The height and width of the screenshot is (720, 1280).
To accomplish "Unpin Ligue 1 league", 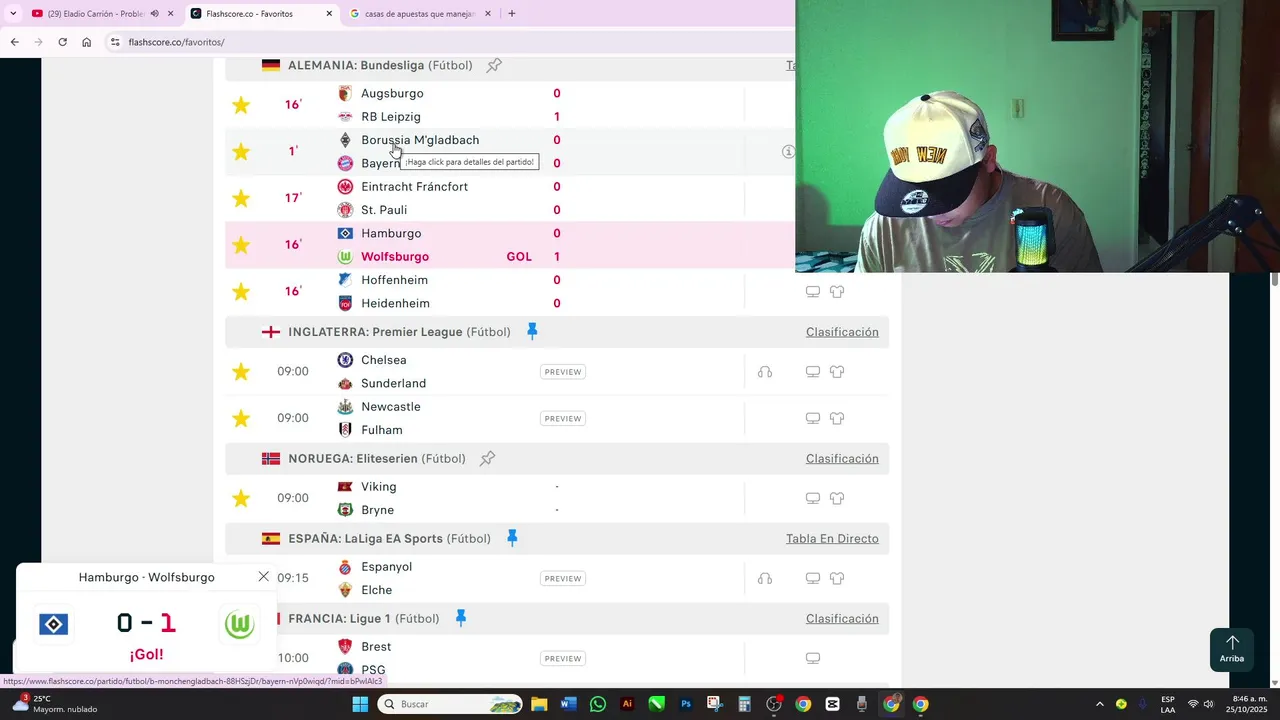I will point(461,618).
